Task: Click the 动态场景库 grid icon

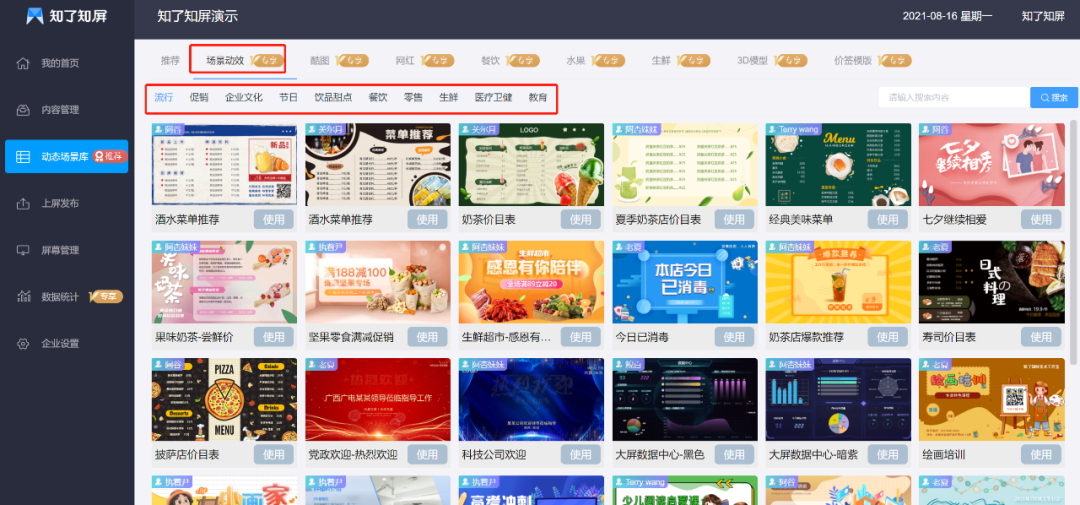Action: pyautogui.click(x=23, y=156)
